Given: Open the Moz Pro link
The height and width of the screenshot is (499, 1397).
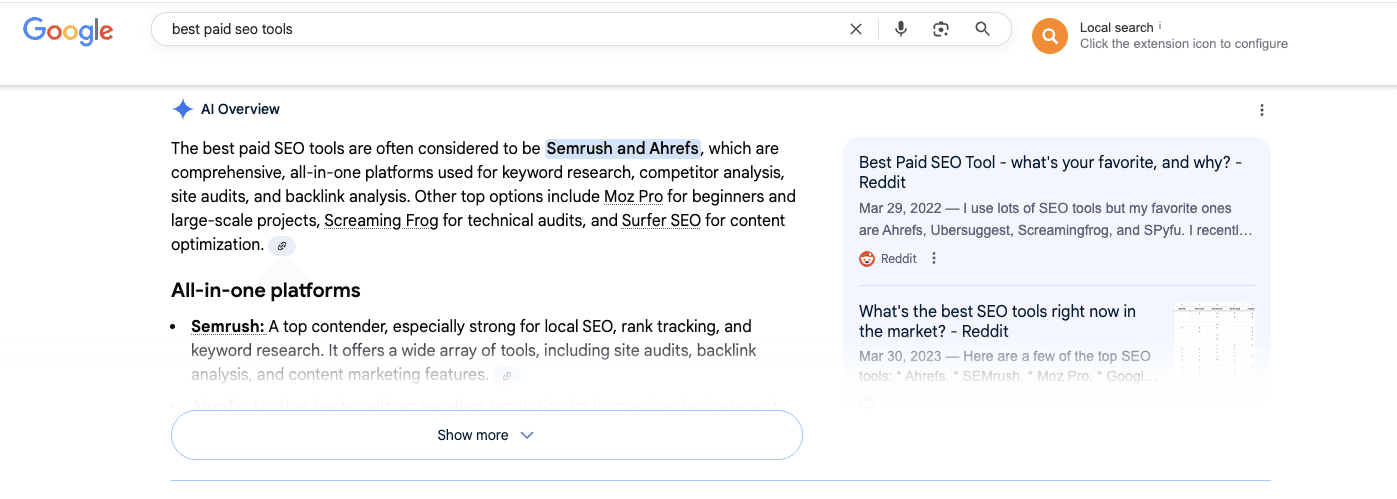Looking at the screenshot, I should tap(633, 196).
